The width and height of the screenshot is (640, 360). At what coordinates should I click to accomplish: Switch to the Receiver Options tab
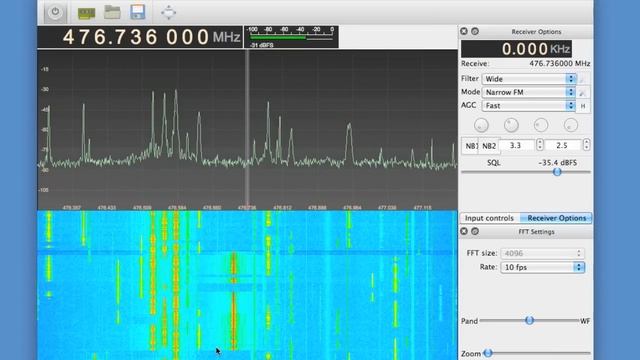tap(556, 218)
